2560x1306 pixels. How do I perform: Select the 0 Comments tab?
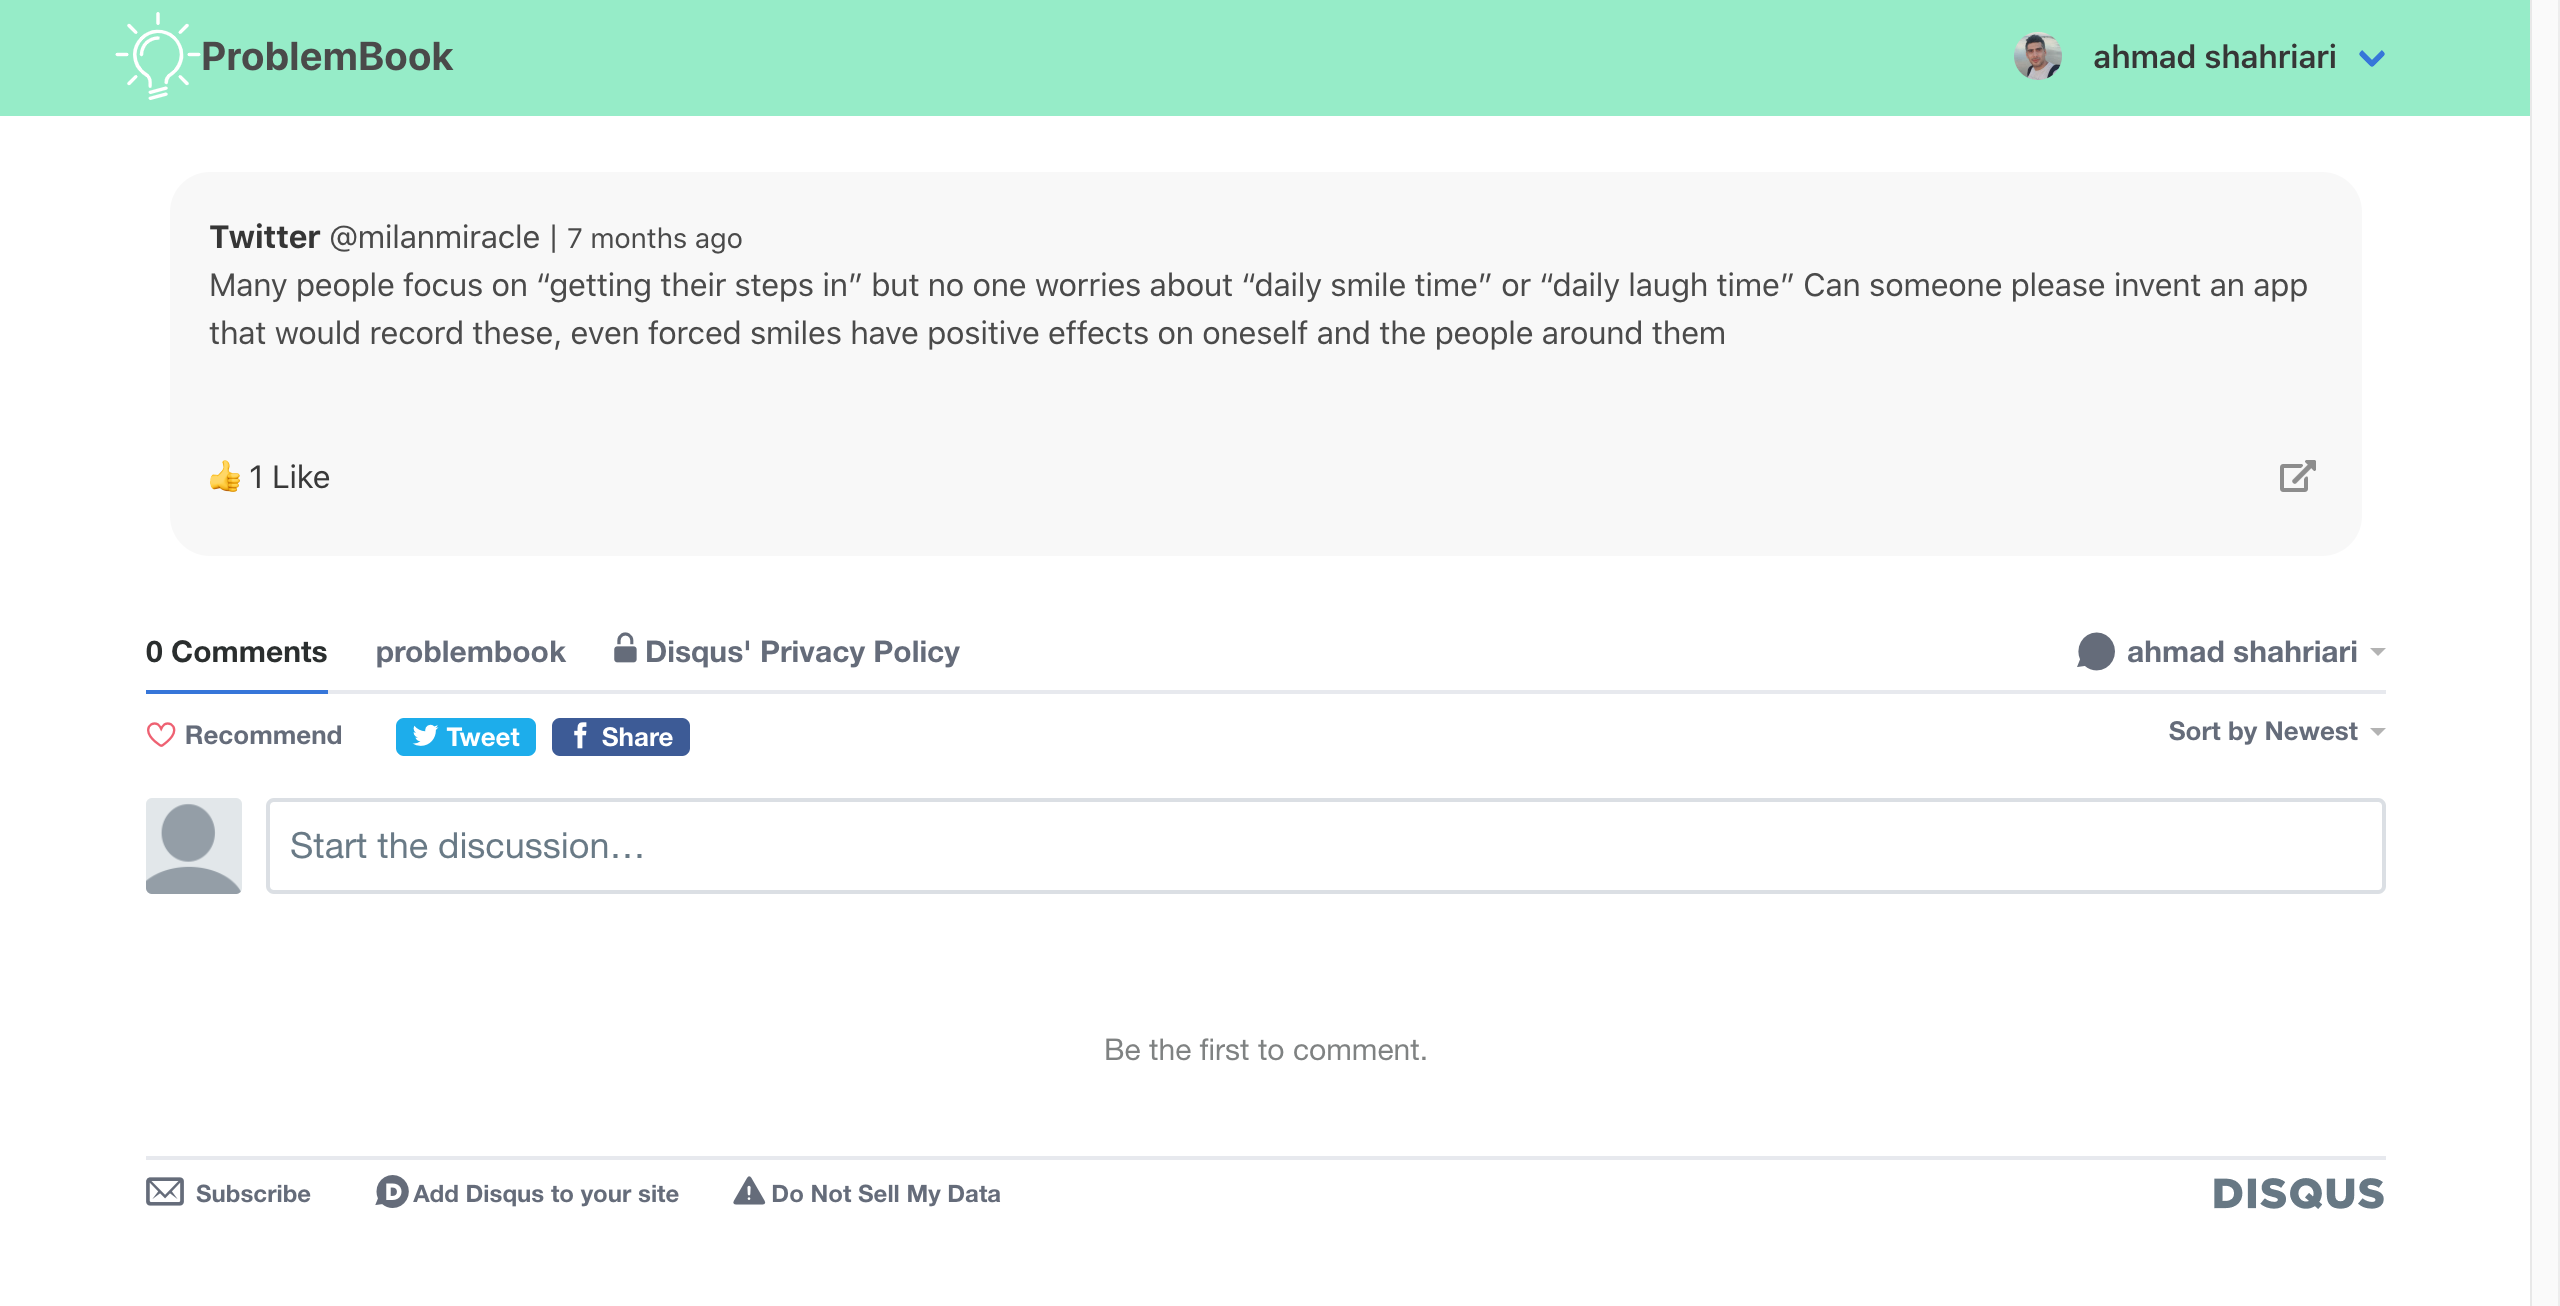tap(236, 652)
